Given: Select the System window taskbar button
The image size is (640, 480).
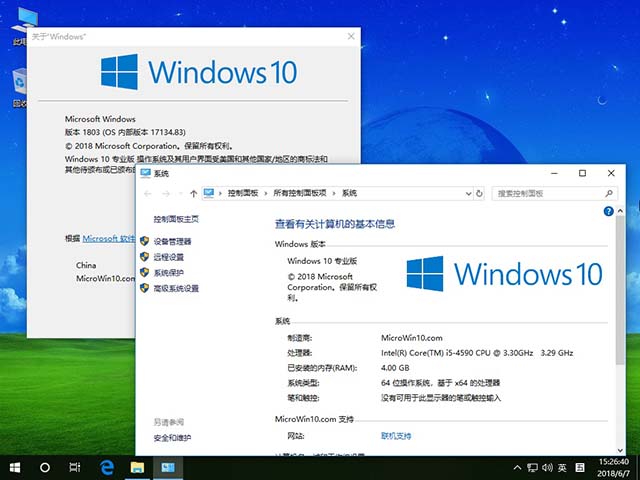Looking at the screenshot, I should pyautogui.click(x=168, y=467).
